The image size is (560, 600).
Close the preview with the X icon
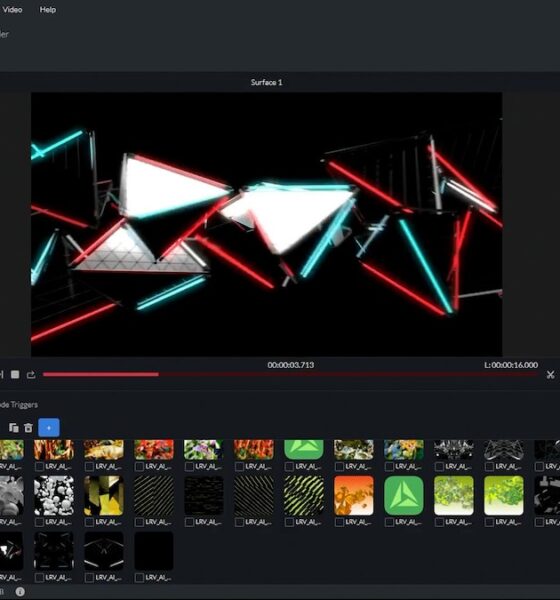[x=550, y=375]
